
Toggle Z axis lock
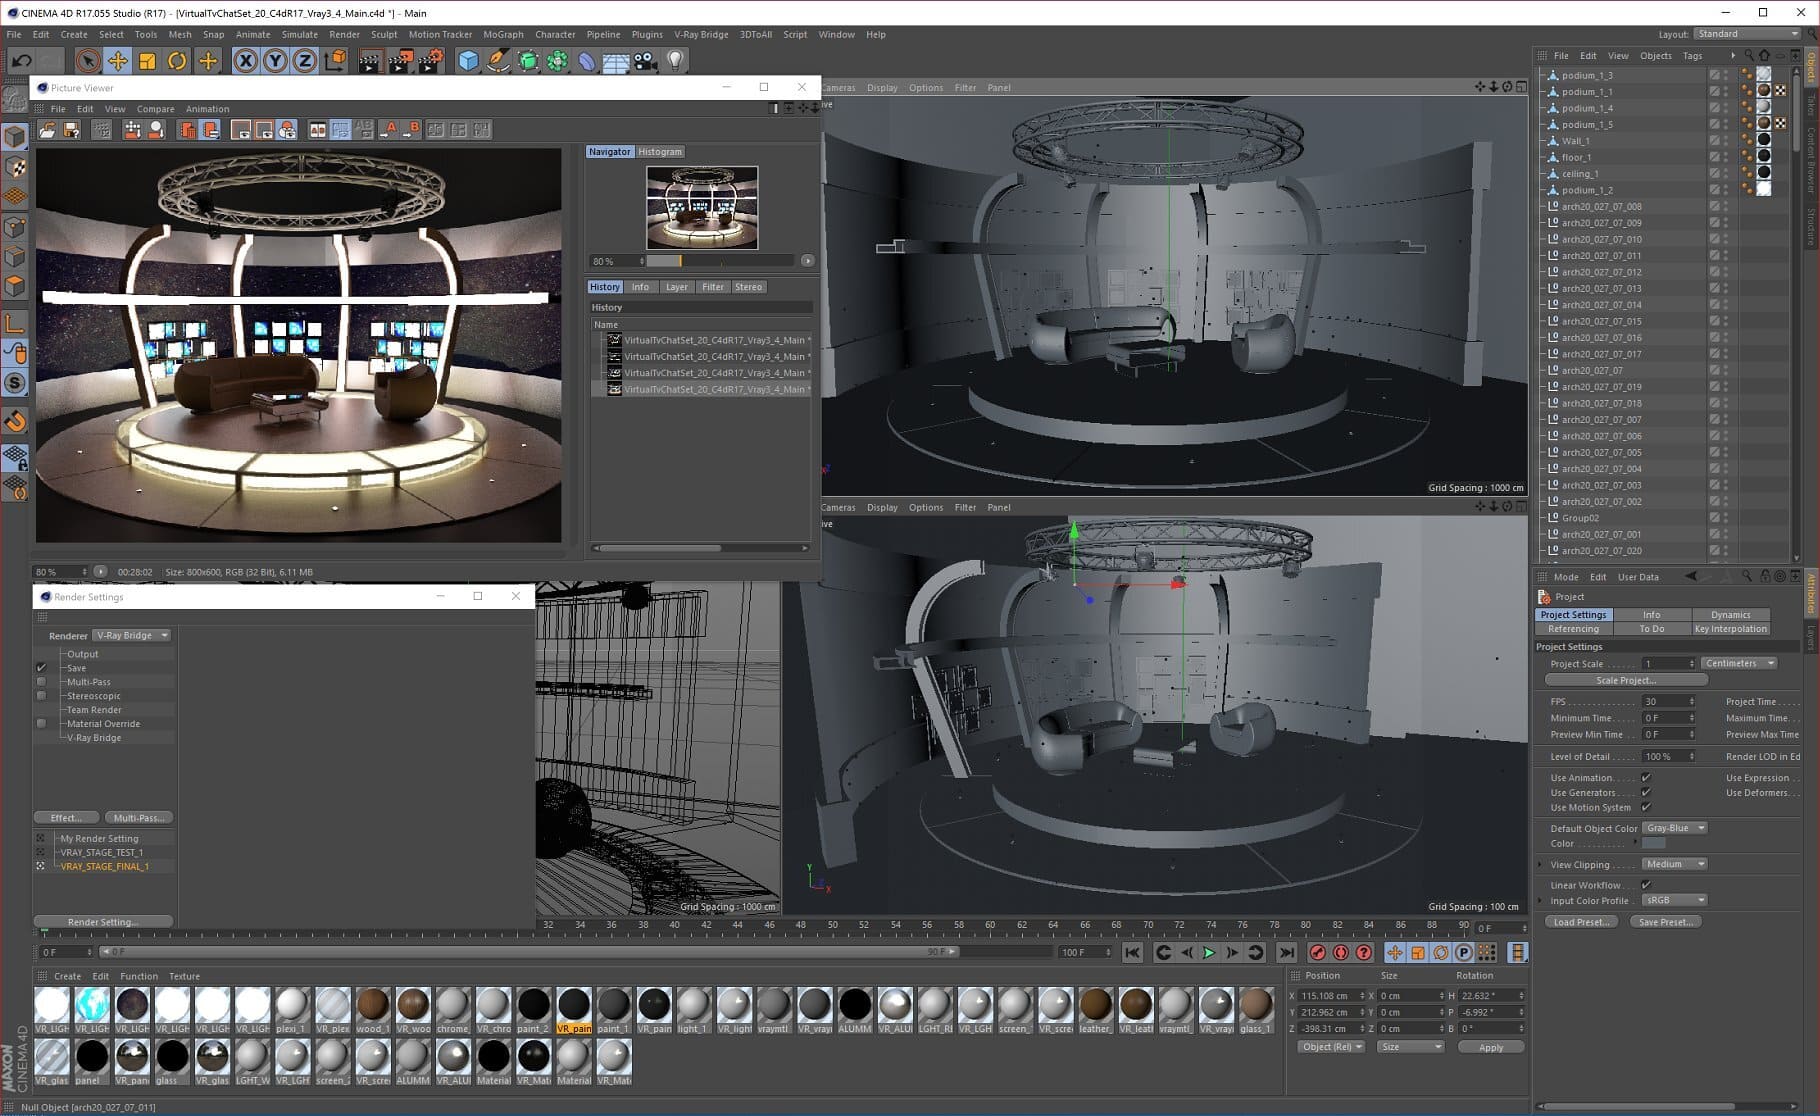[305, 61]
